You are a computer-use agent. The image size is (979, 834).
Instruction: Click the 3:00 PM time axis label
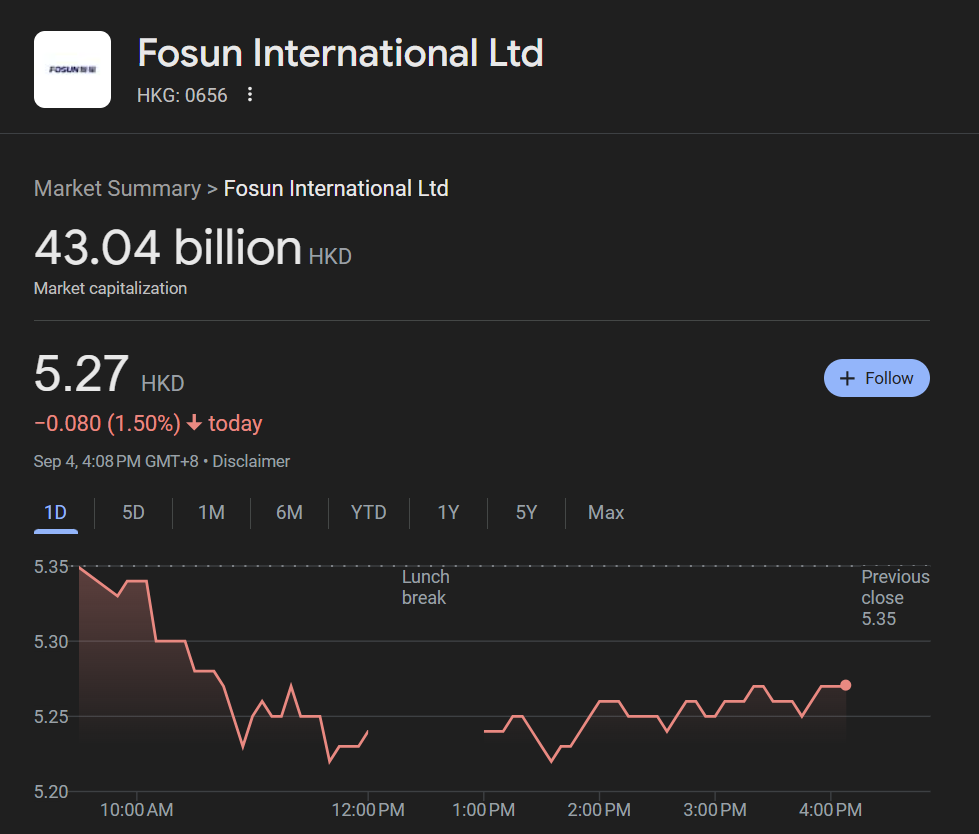(x=714, y=810)
